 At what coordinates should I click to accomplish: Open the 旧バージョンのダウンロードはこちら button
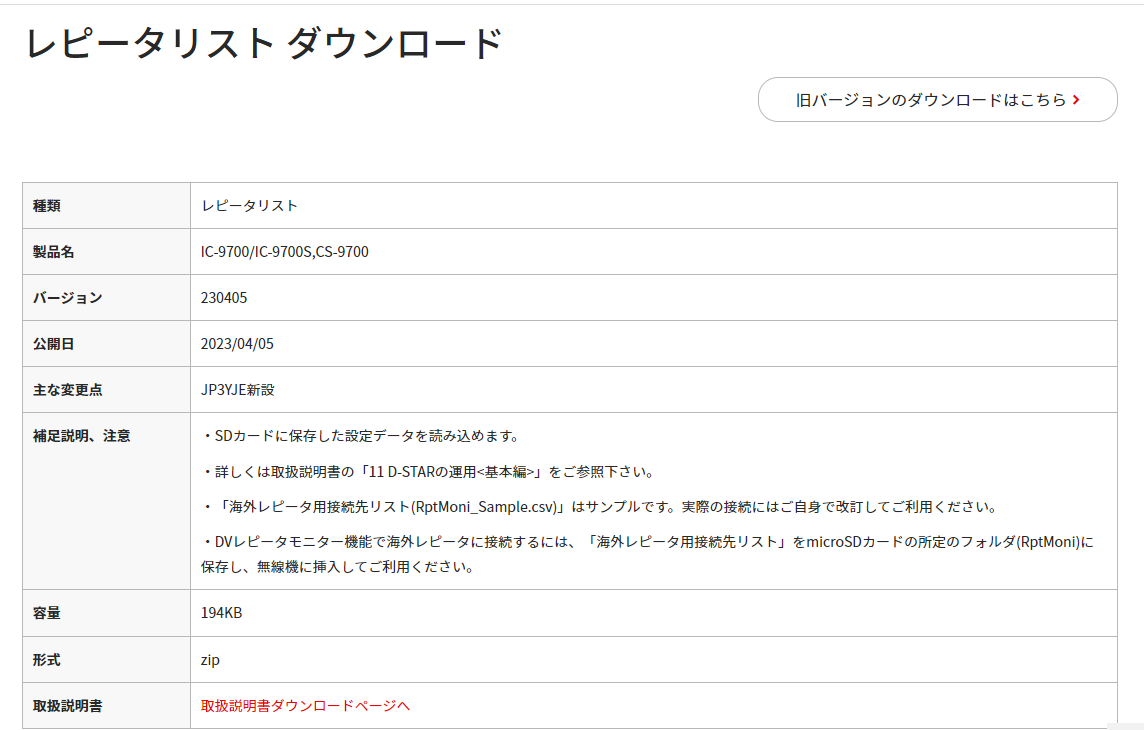tap(938, 100)
